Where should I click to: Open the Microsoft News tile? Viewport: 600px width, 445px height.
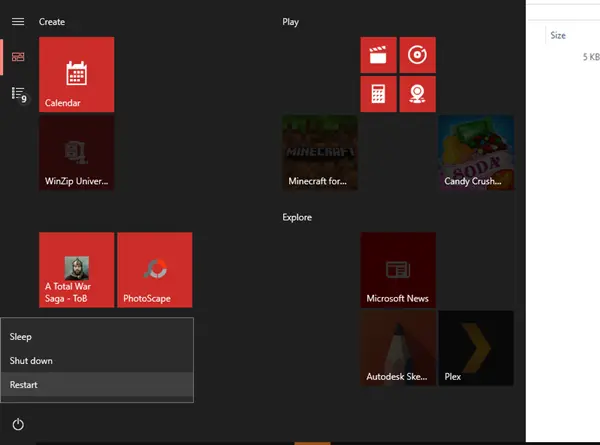coord(398,269)
